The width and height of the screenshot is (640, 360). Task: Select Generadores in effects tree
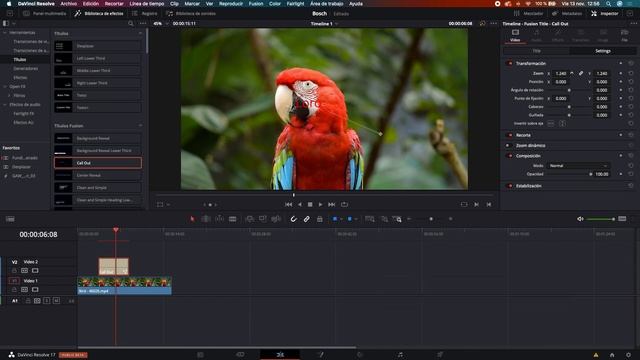click(x=26, y=69)
